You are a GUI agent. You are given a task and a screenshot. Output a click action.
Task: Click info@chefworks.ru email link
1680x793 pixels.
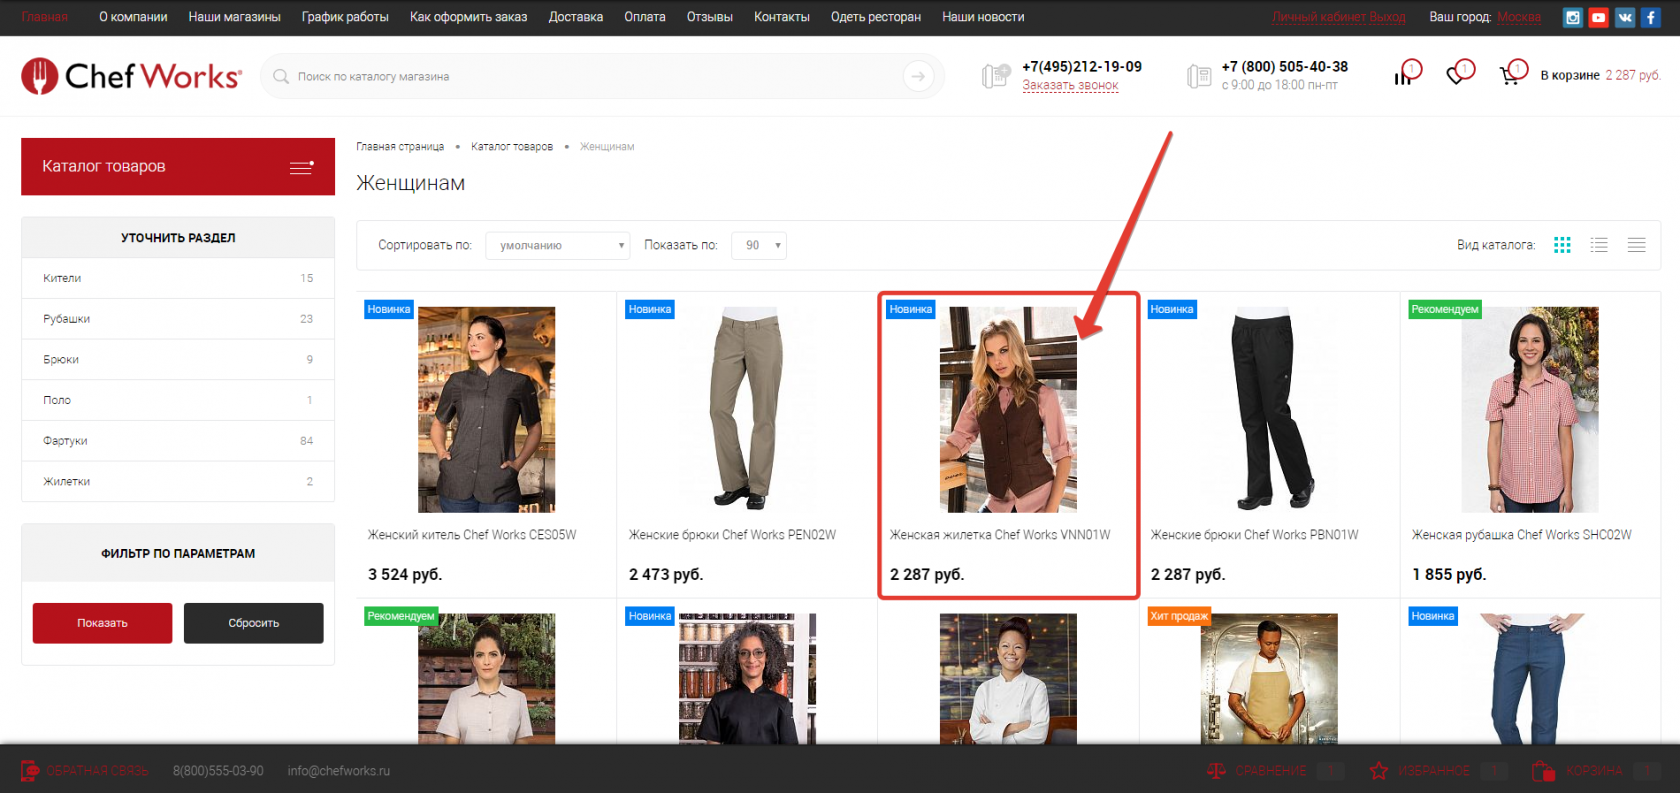[339, 771]
